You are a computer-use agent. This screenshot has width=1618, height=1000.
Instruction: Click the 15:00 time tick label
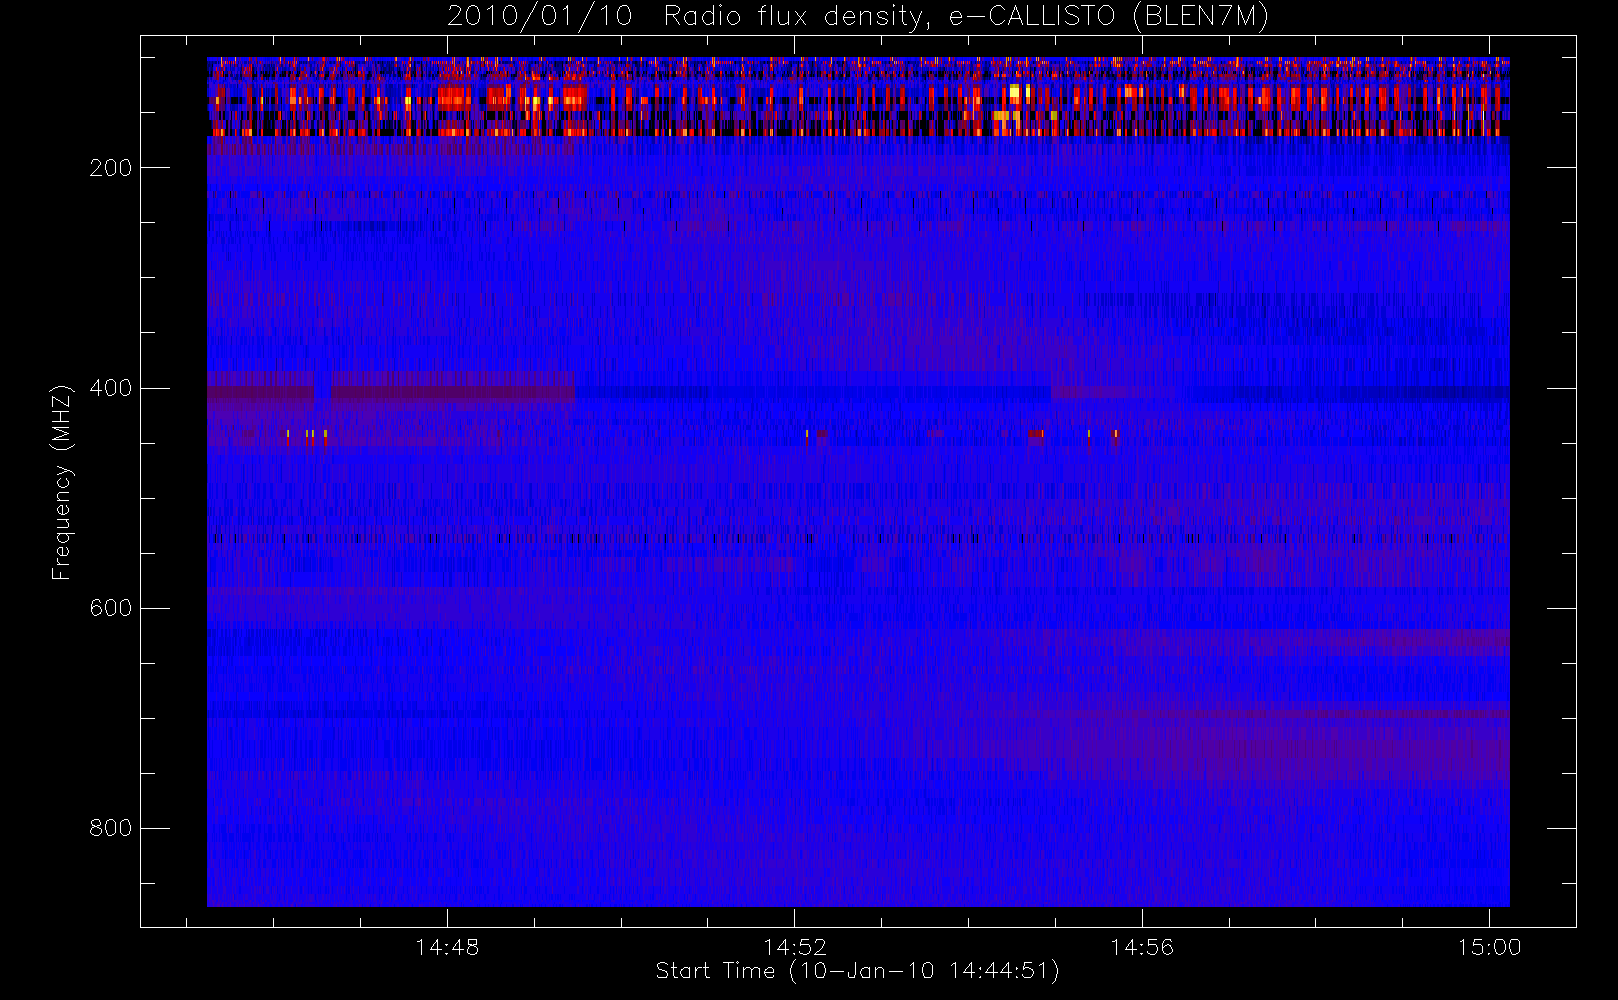tap(1489, 947)
